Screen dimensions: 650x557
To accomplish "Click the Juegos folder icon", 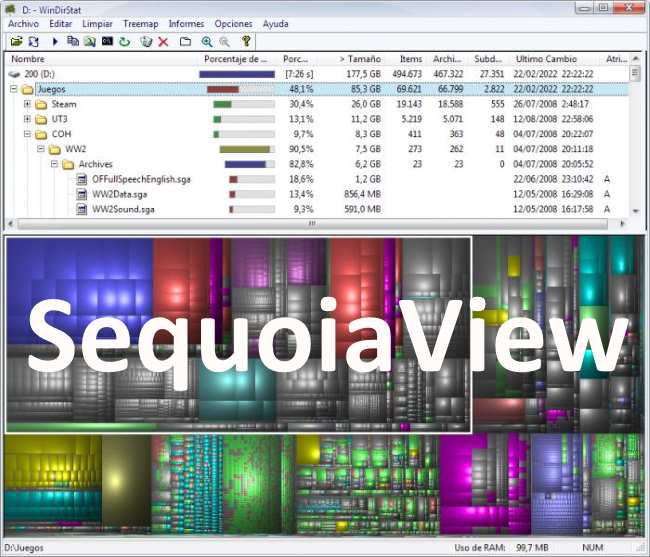I will point(27,89).
